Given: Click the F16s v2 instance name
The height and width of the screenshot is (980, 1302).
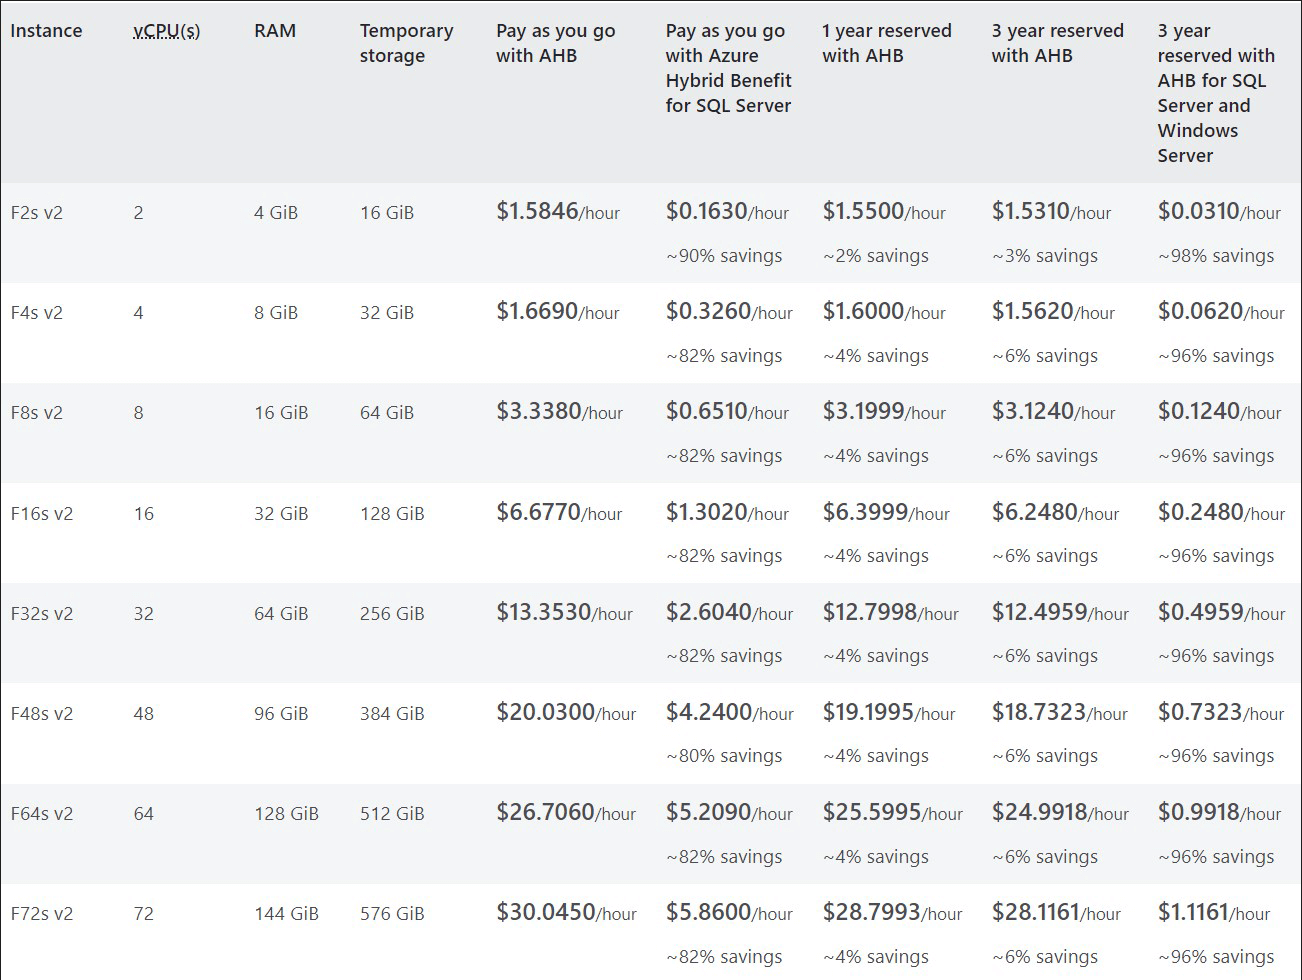Looking at the screenshot, I should (x=42, y=514).
